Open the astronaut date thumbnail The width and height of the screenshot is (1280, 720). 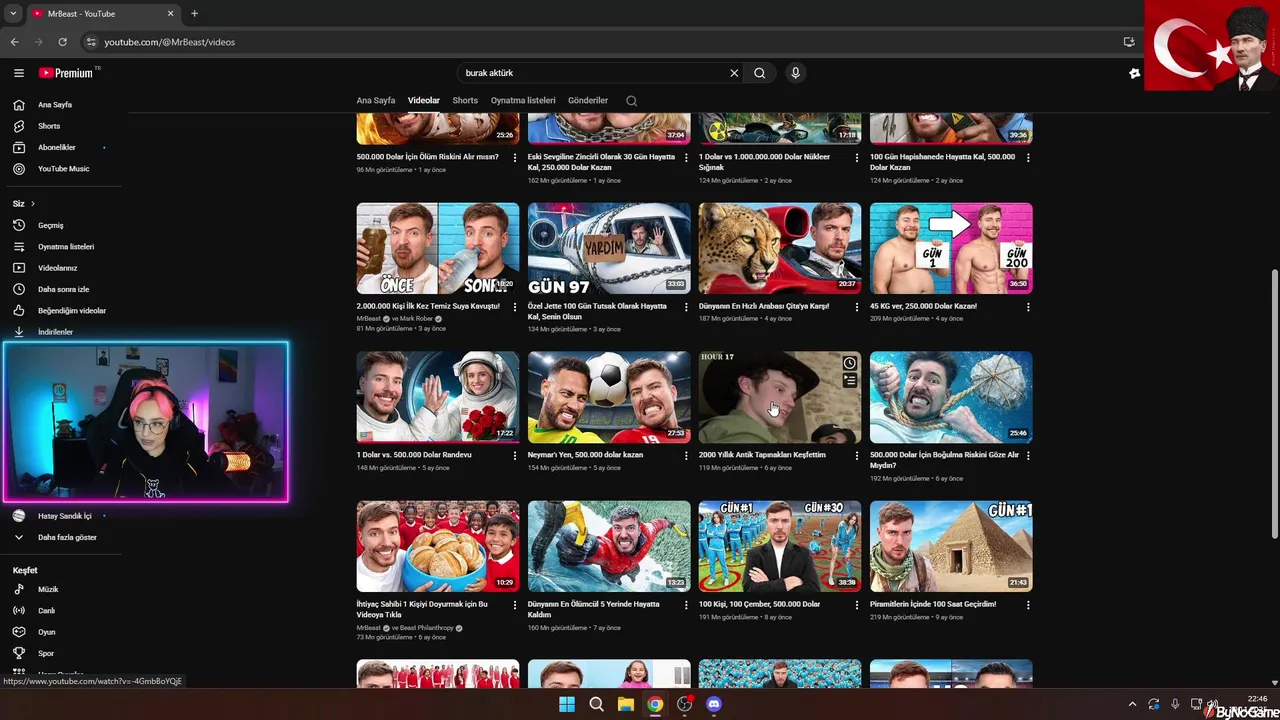438,397
